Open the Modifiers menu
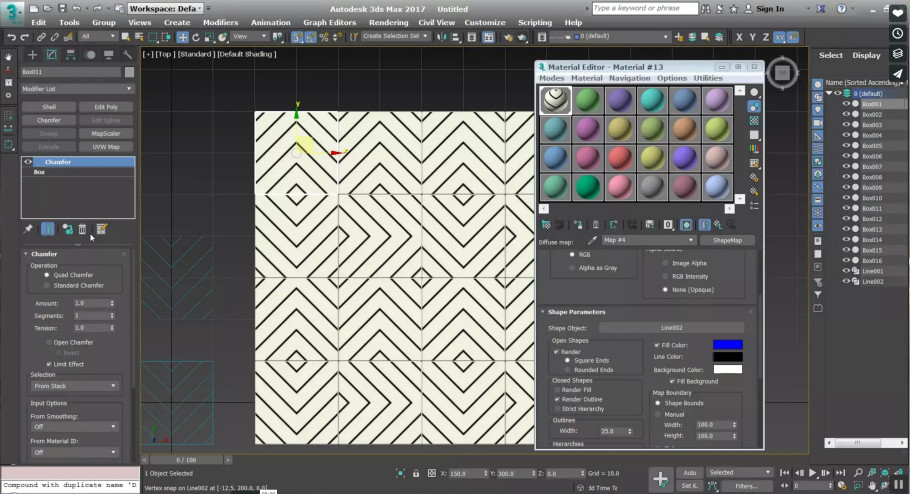Viewport: 910px width, 494px height. [x=220, y=22]
